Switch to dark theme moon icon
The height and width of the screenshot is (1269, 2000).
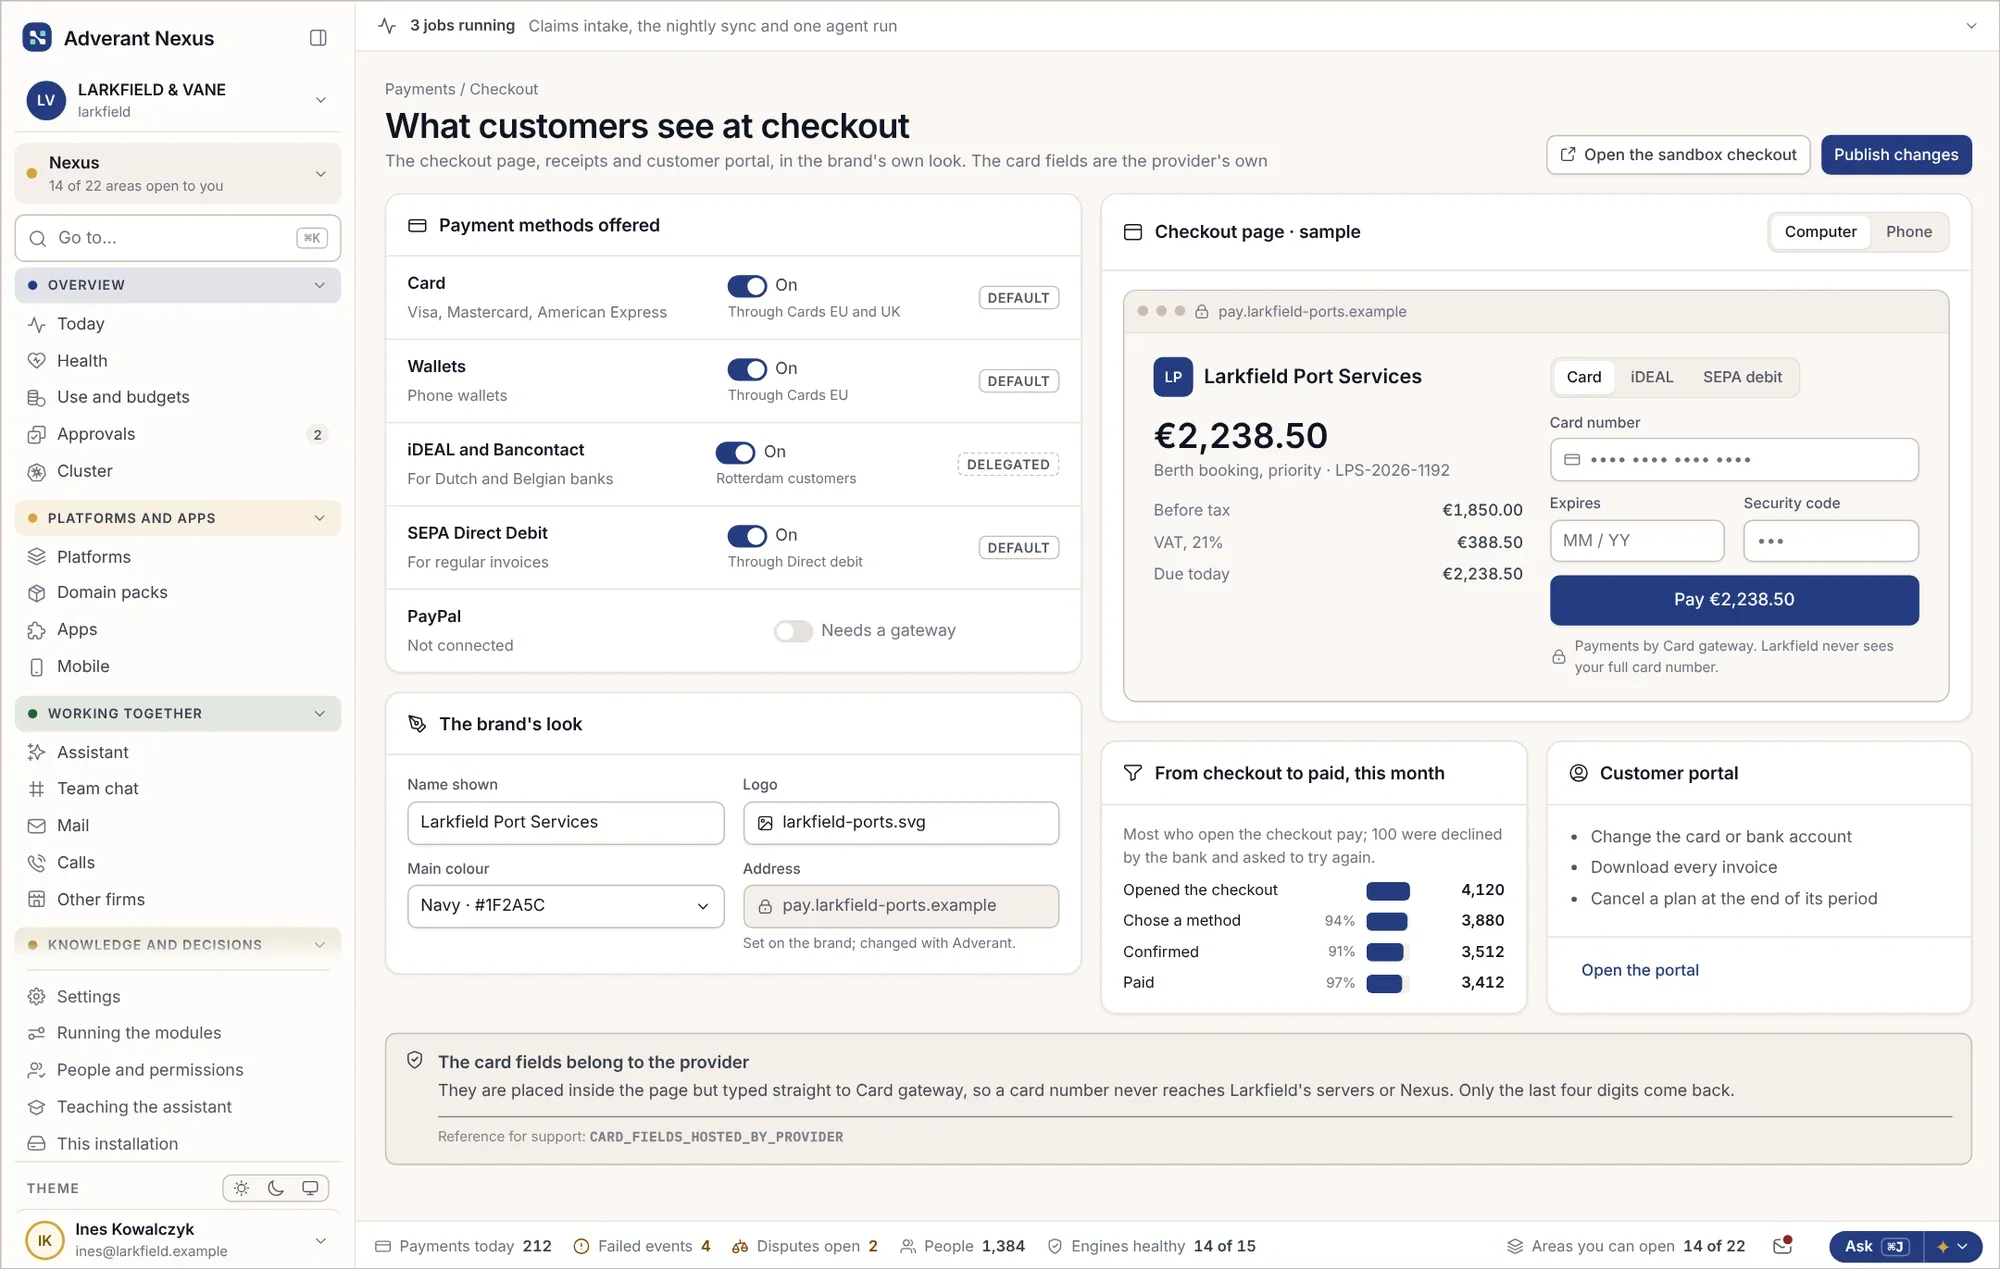[276, 1188]
